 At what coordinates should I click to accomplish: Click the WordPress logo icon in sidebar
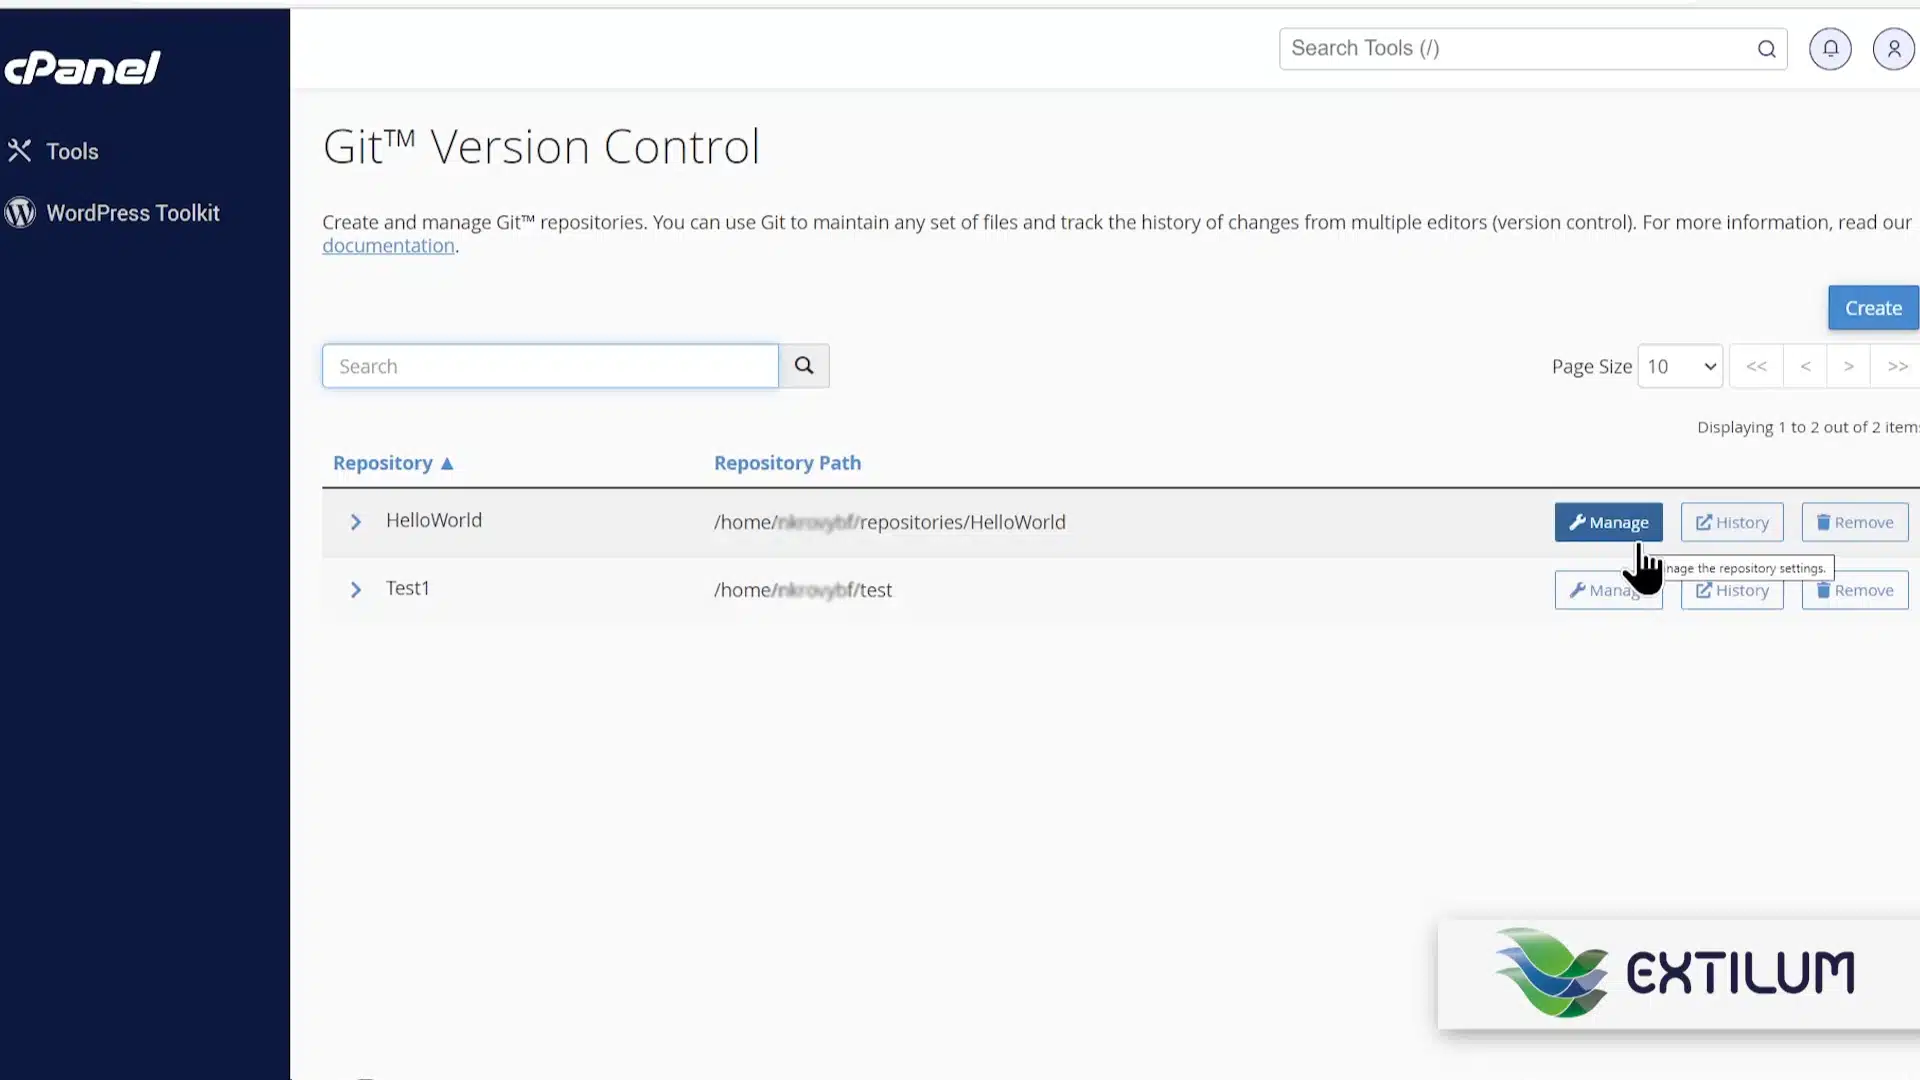[20, 213]
